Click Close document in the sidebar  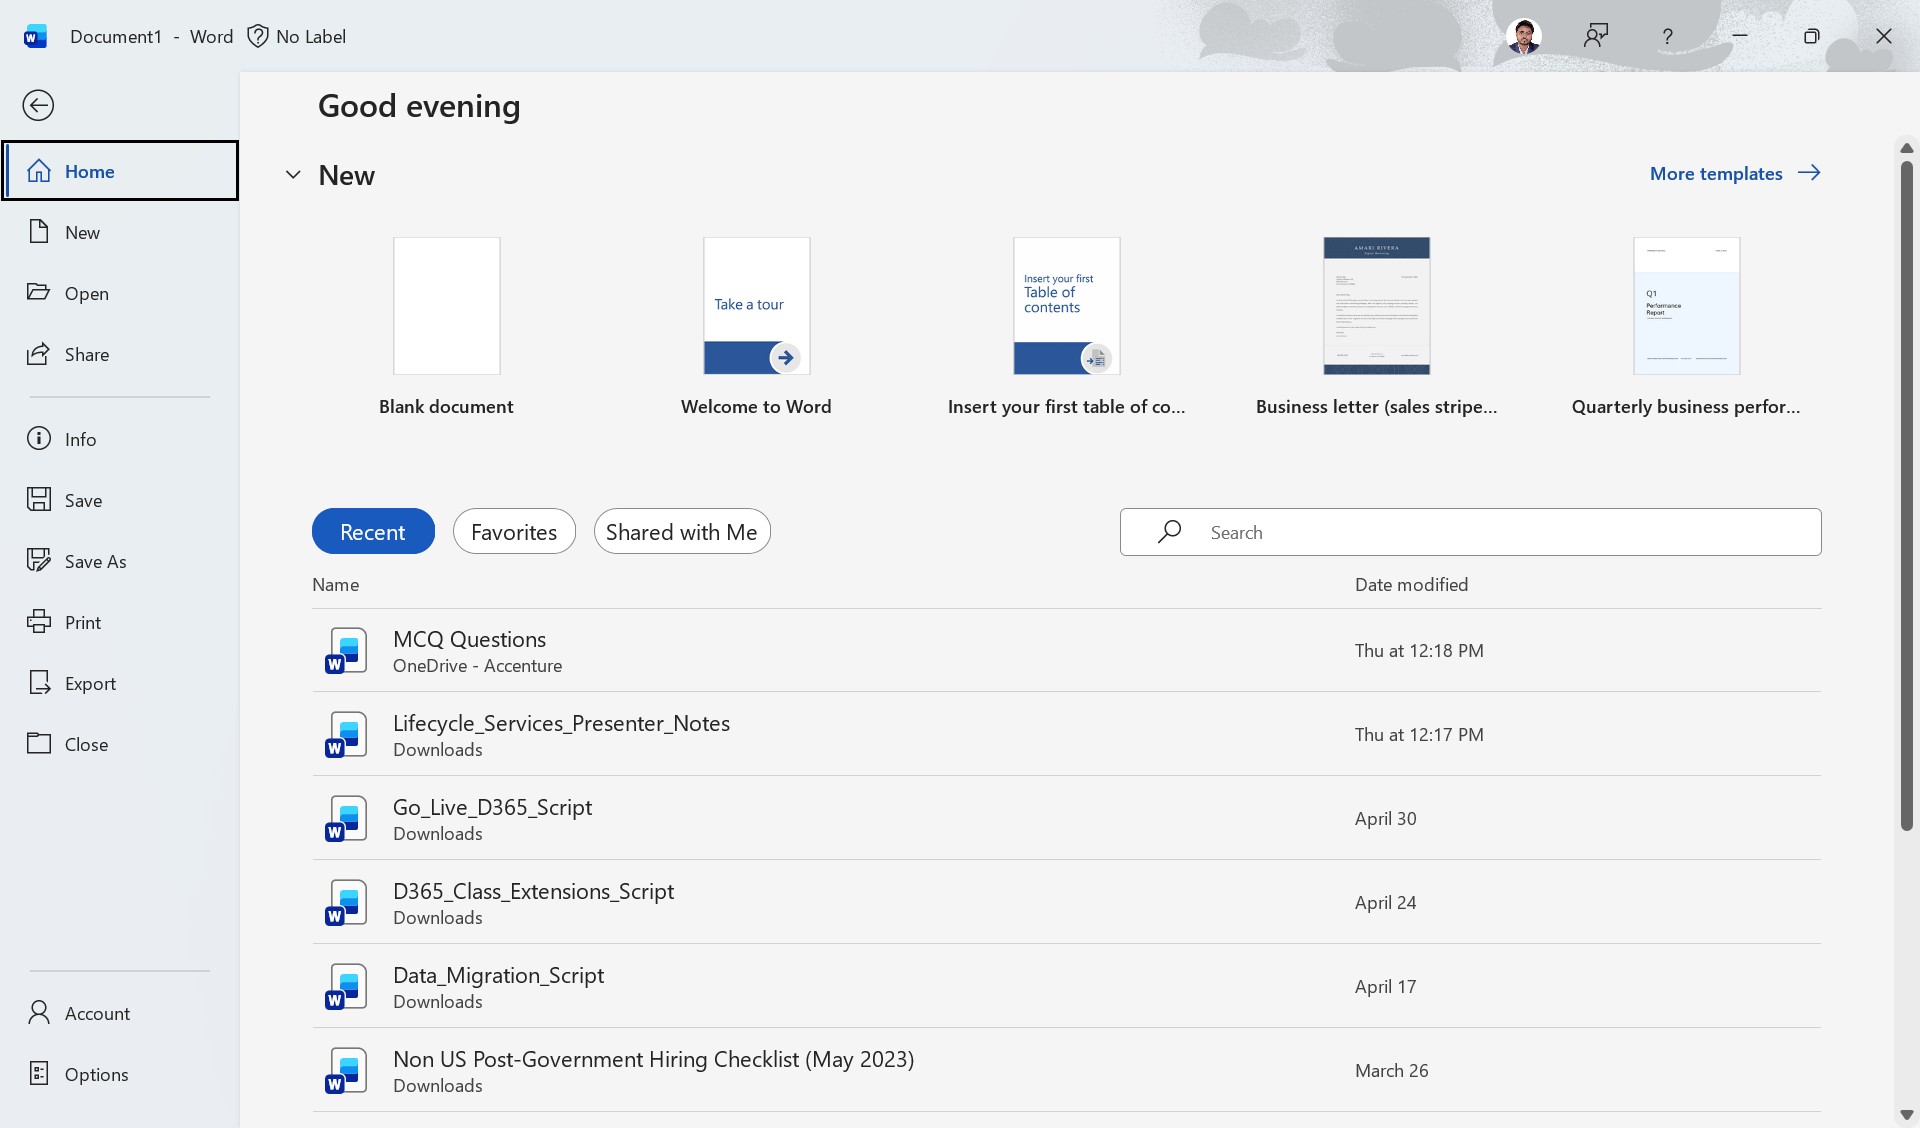(x=120, y=744)
